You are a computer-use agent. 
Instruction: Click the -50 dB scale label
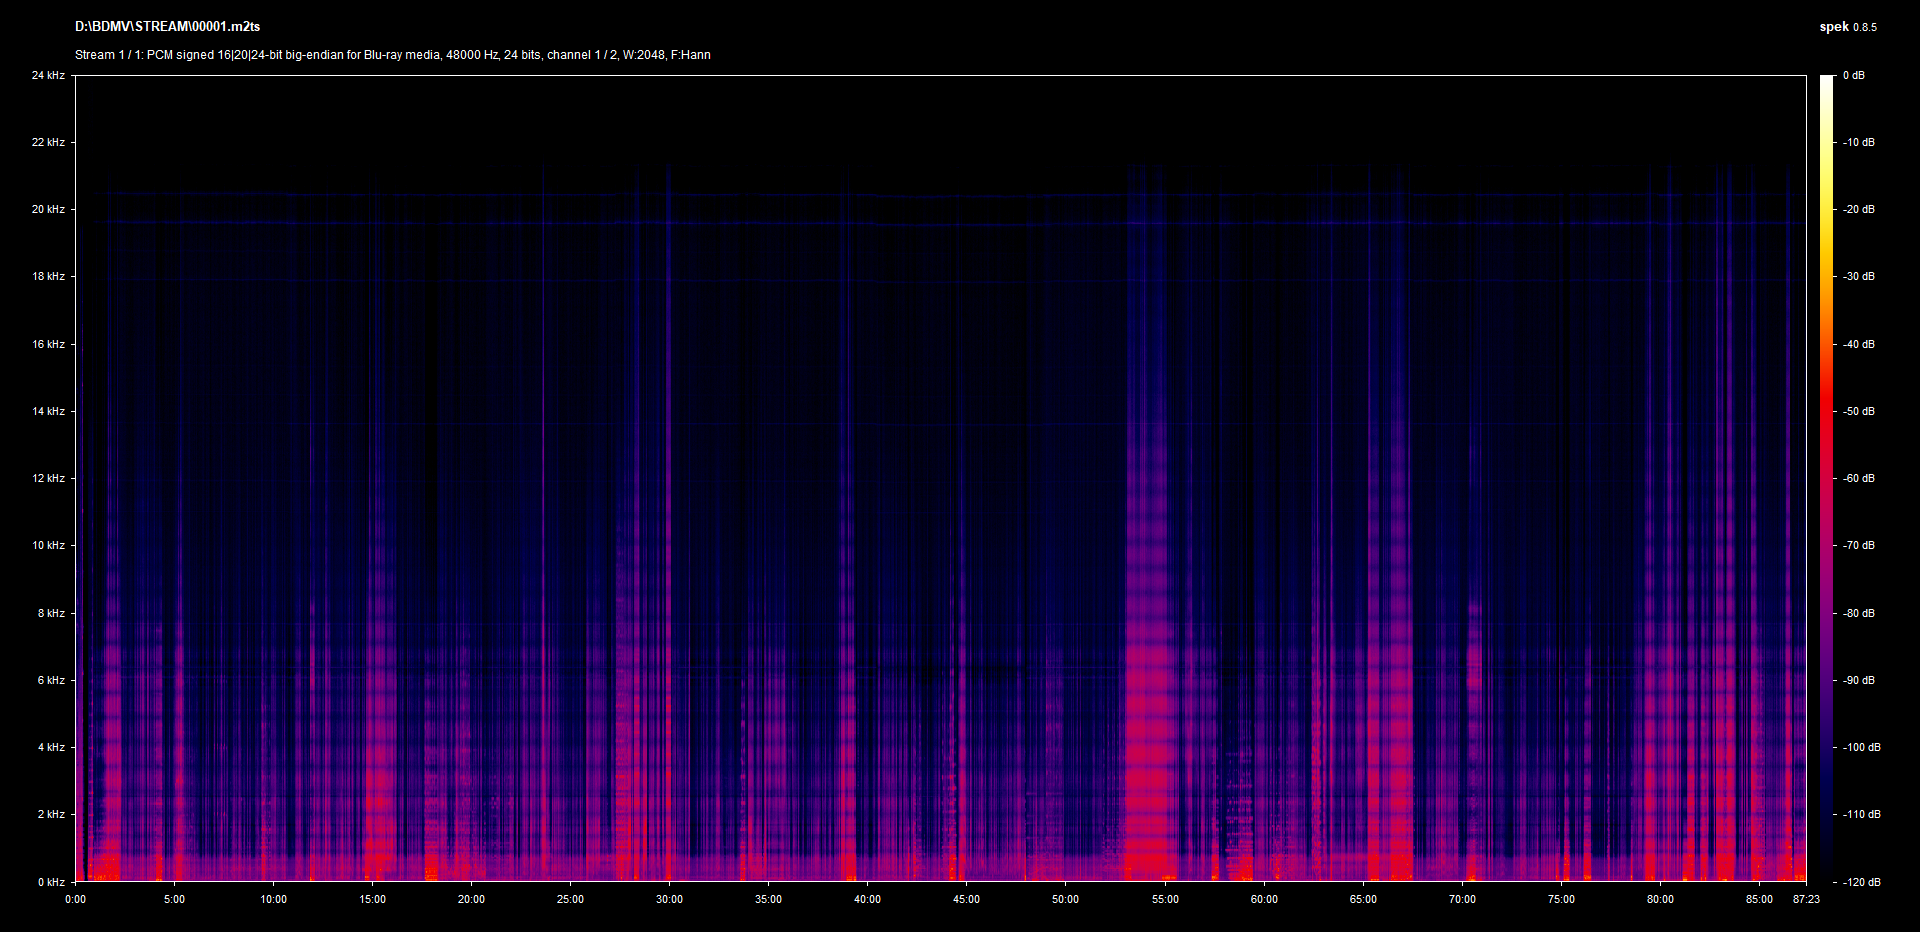click(1859, 411)
